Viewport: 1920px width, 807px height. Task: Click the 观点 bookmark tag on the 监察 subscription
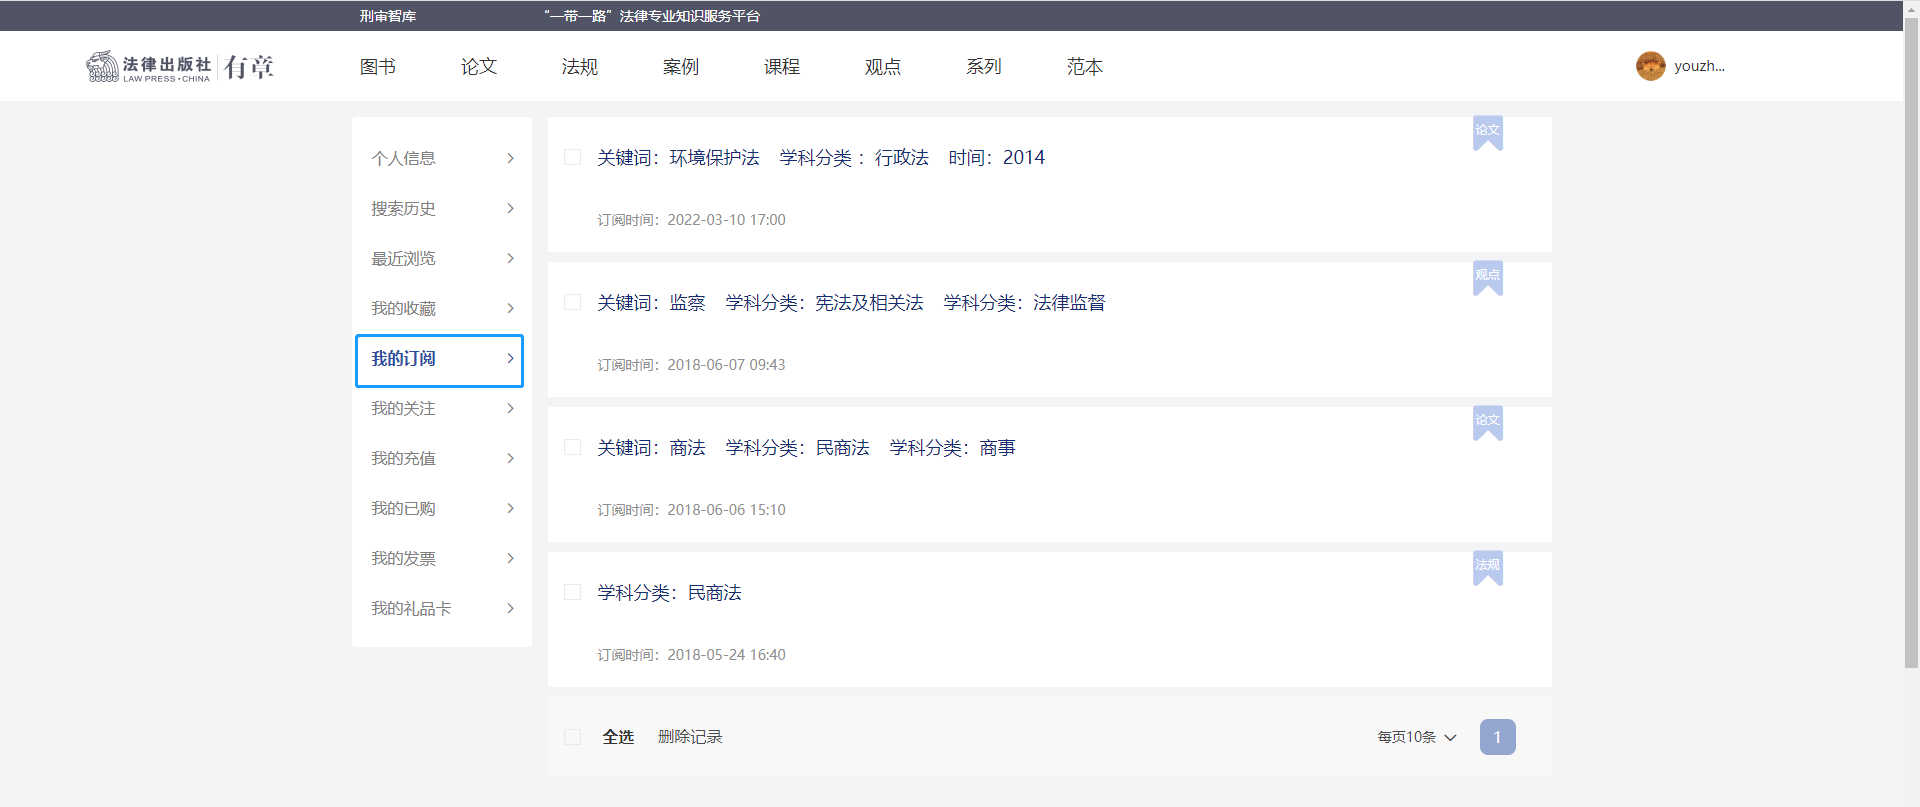click(x=1487, y=277)
